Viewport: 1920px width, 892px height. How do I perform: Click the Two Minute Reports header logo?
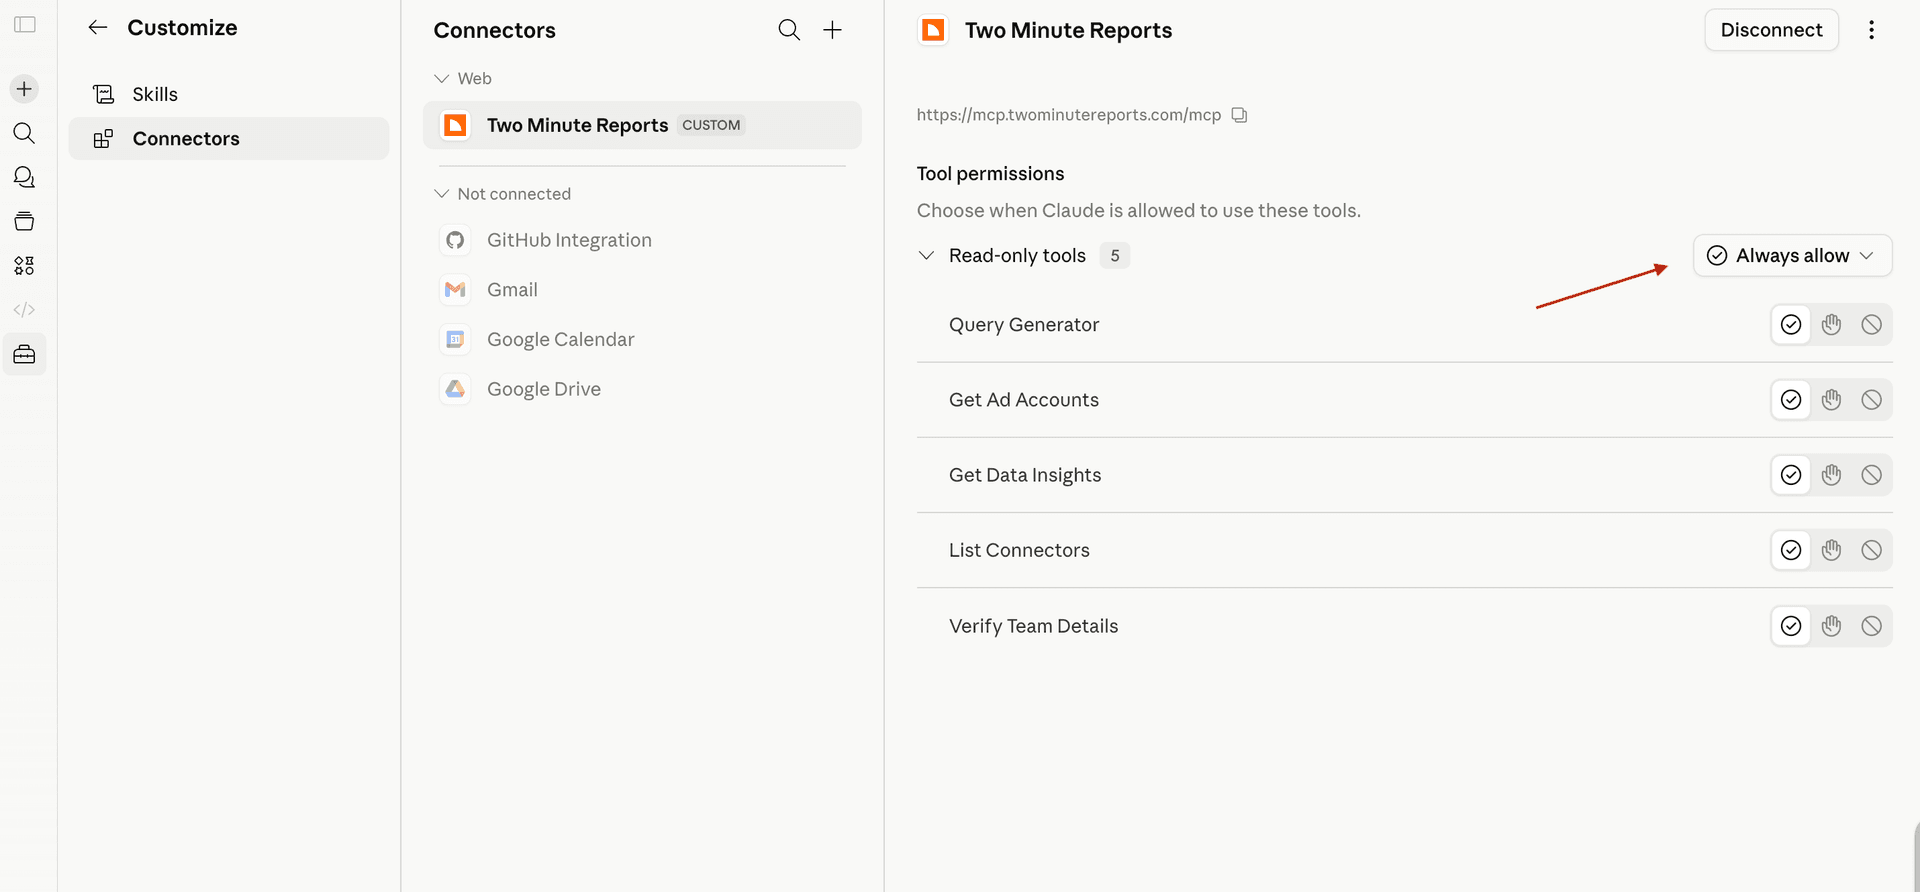933,30
